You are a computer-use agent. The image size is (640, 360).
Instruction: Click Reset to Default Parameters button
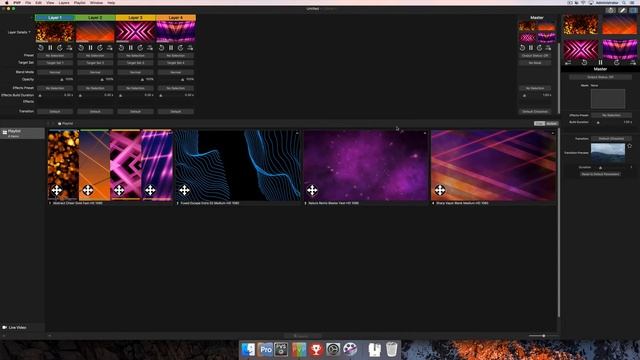tap(600, 174)
